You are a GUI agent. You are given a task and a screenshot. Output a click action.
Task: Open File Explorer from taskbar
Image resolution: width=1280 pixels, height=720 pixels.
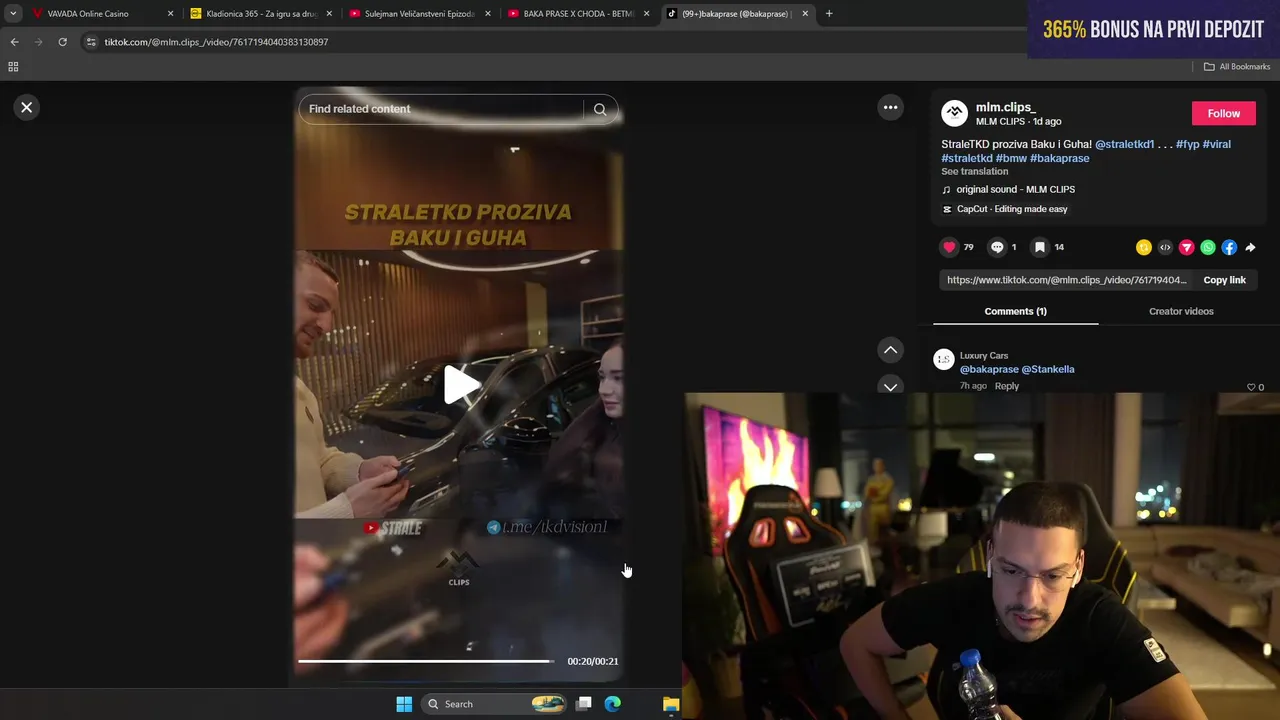tap(671, 704)
